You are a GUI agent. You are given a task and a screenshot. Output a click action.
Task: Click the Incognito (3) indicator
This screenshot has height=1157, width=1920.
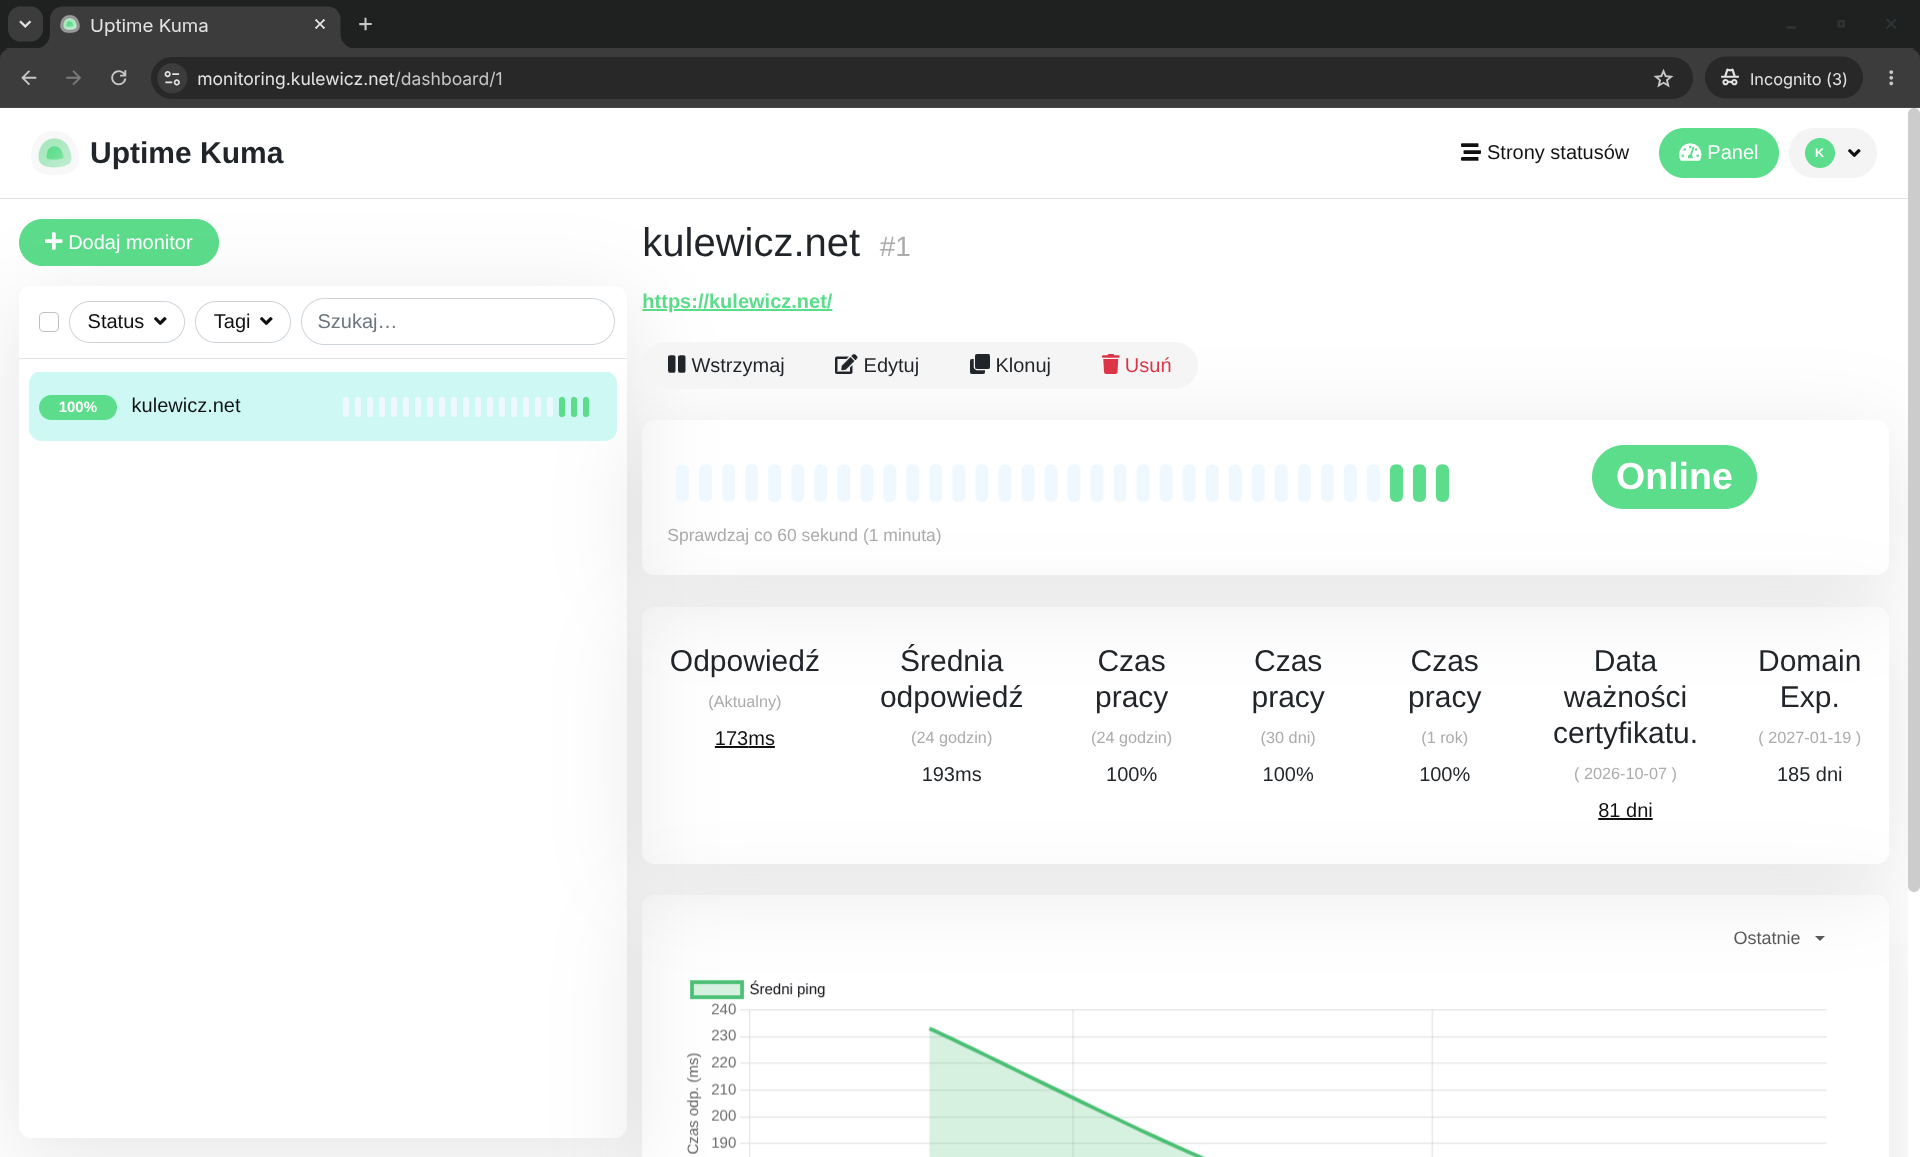coord(1784,78)
